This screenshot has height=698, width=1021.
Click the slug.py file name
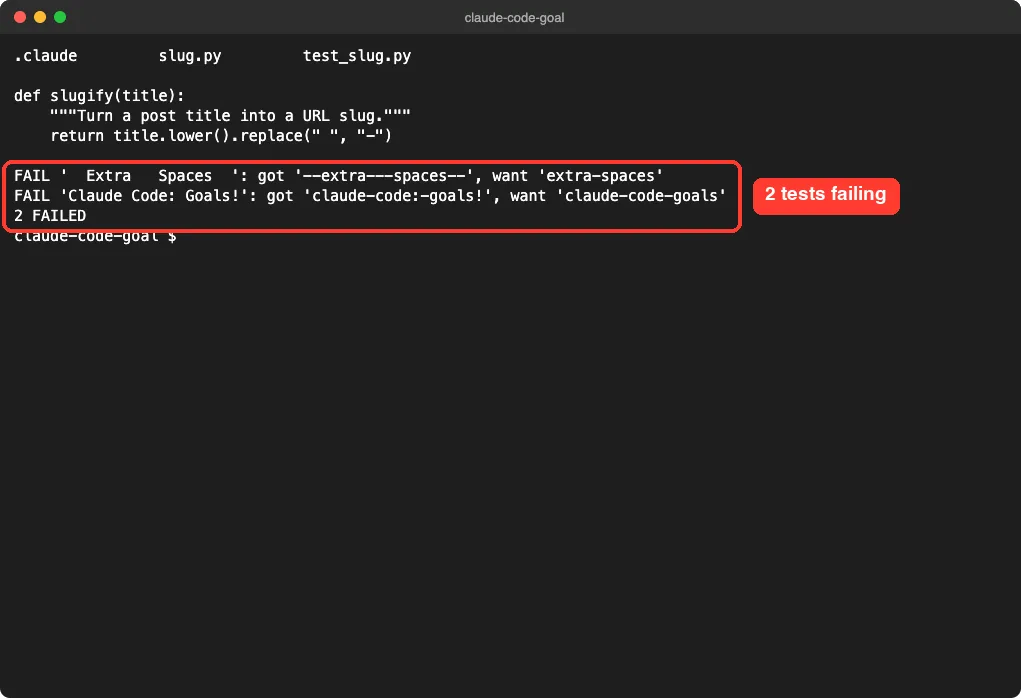click(189, 56)
